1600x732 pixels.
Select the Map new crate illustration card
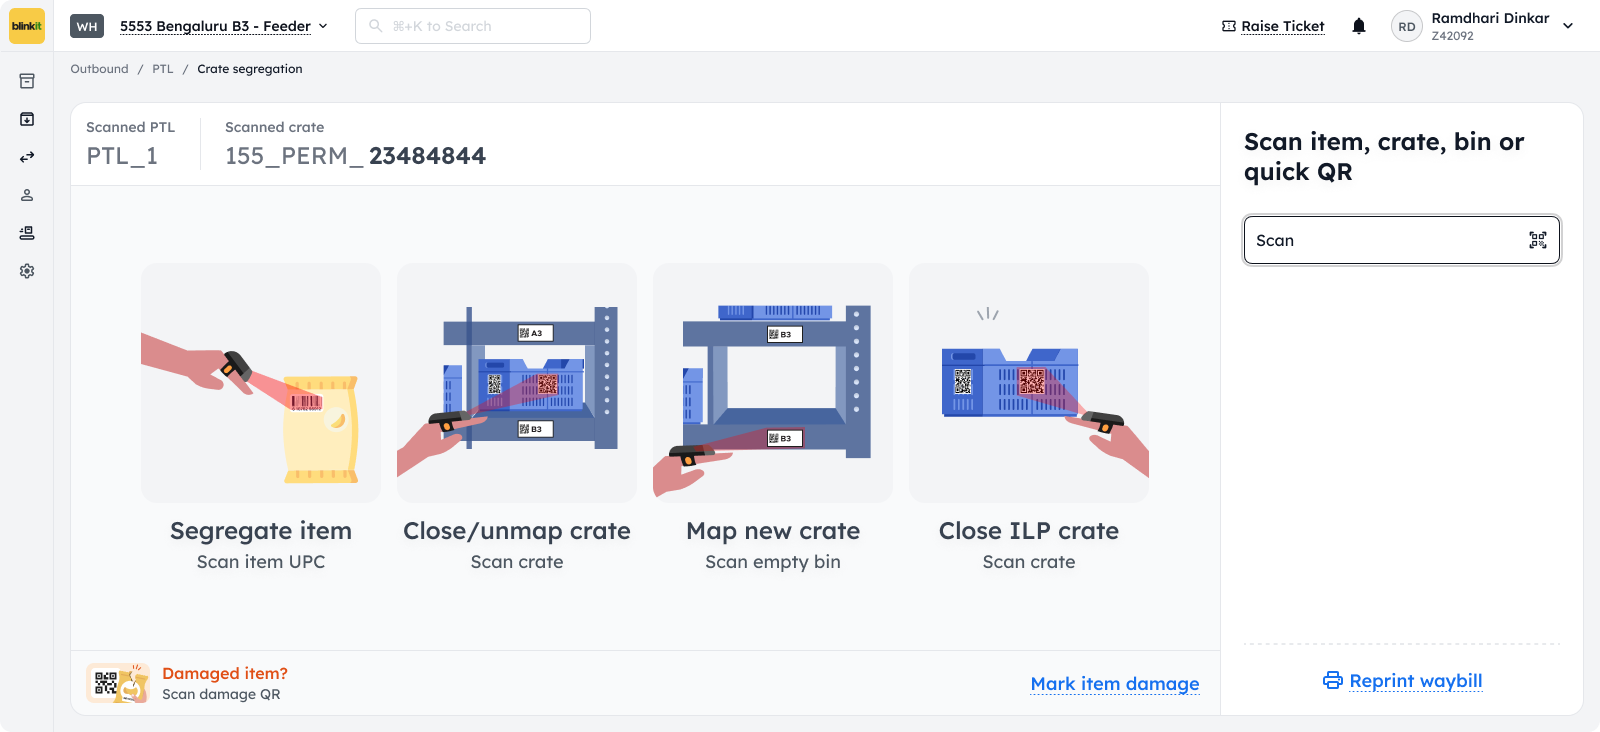(x=773, y=383)
